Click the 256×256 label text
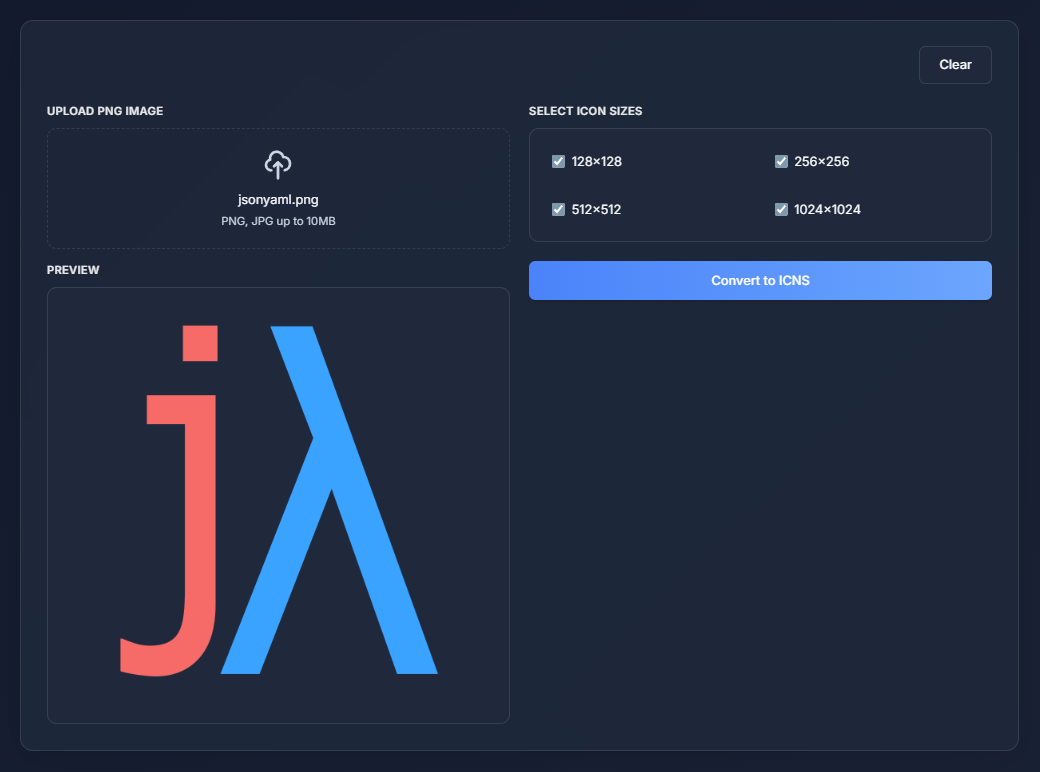 point(821,161)
